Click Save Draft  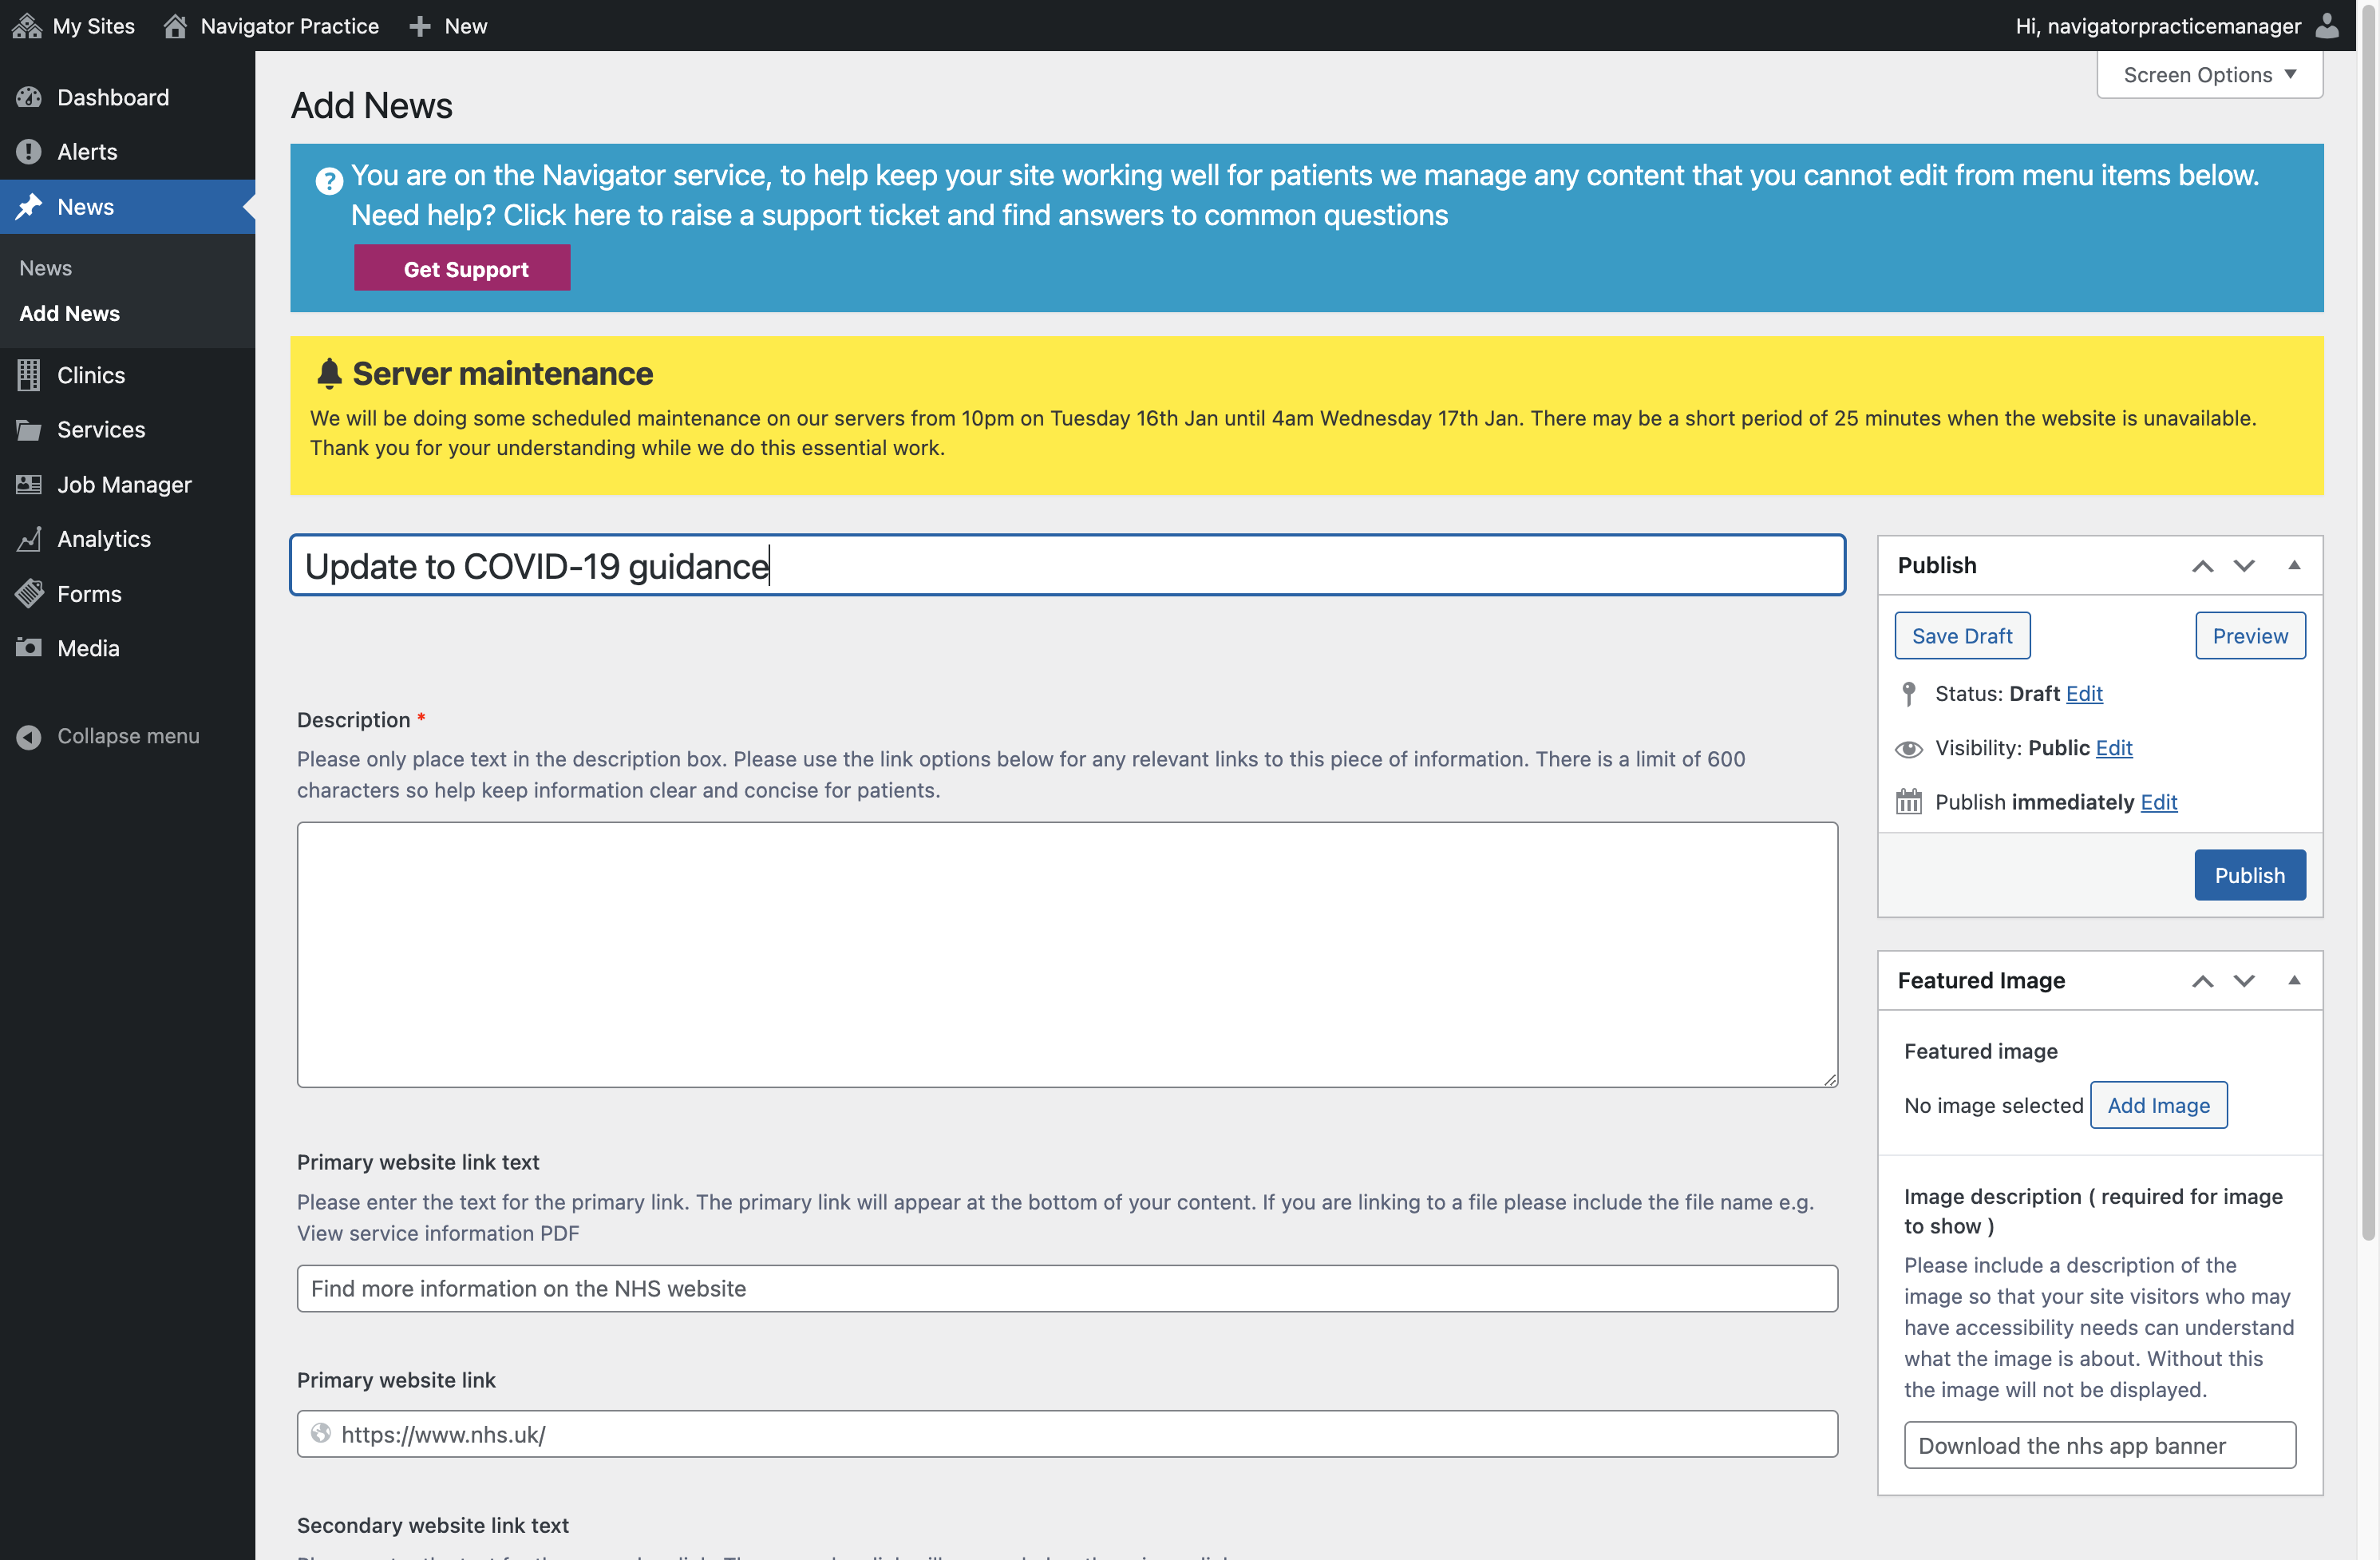point(1962,636)
